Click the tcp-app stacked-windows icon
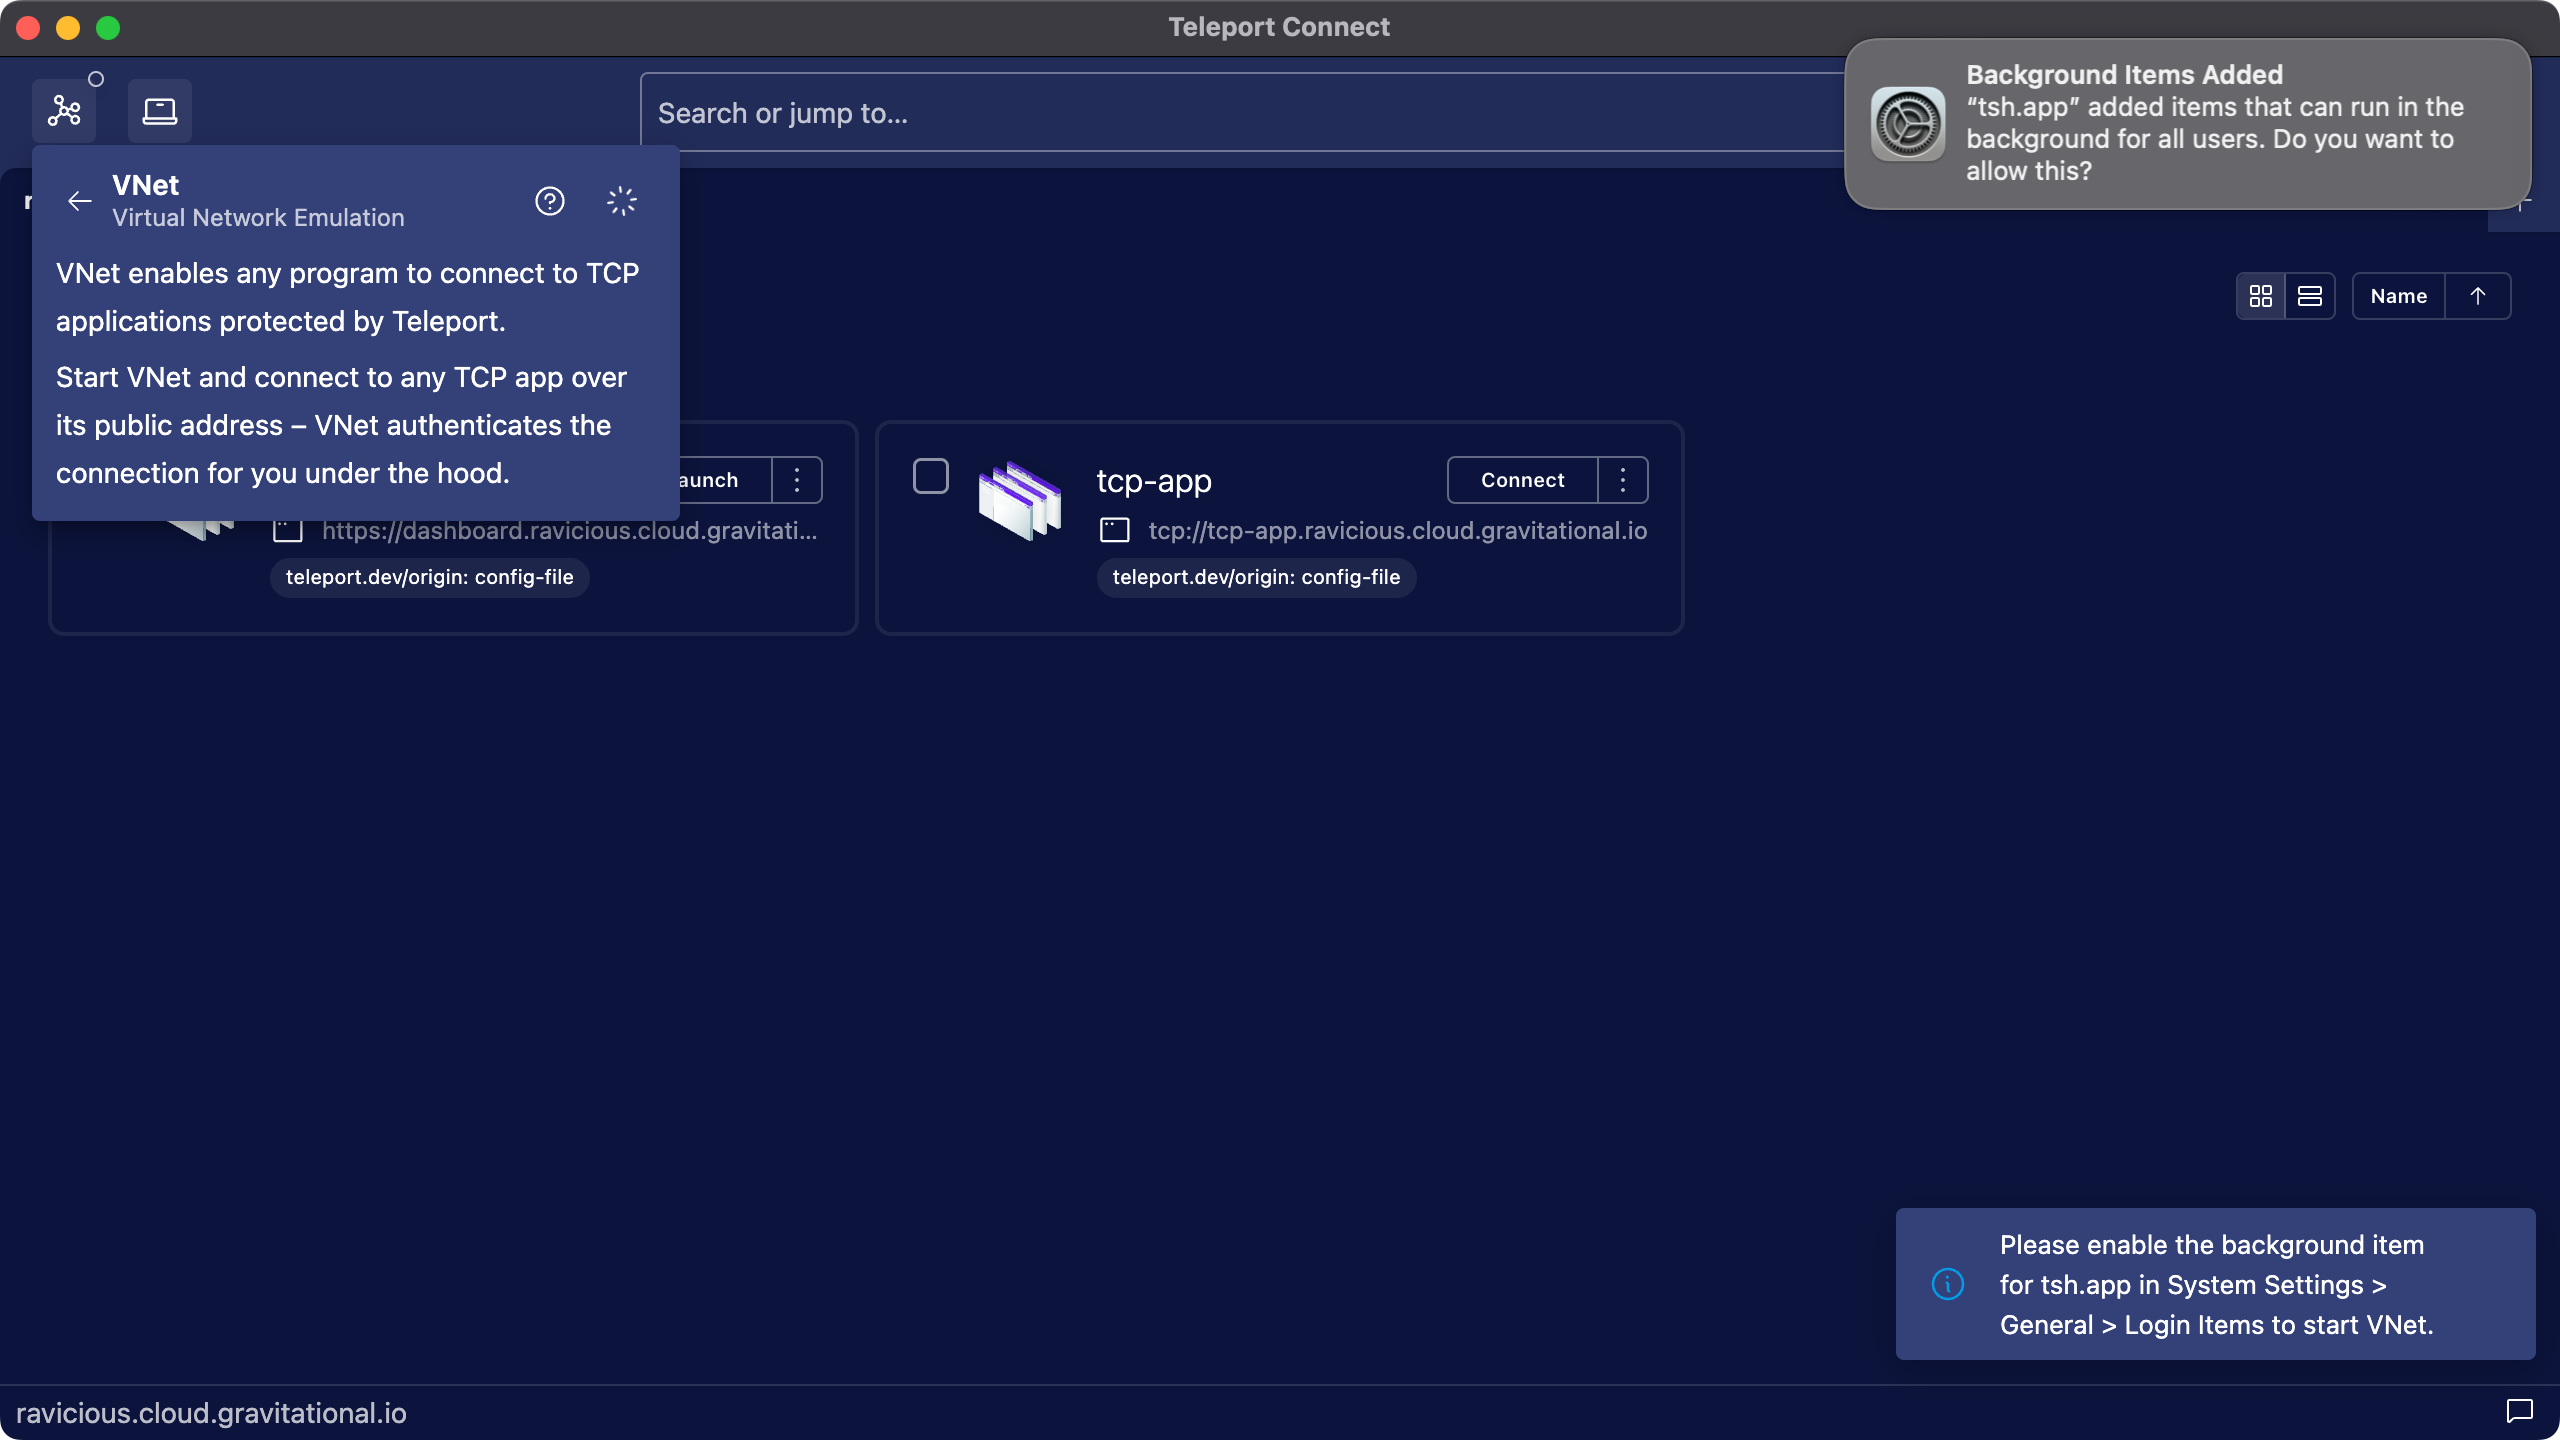The height and width of the screenshot is (1440, 2560). (x=1020, y=501)
